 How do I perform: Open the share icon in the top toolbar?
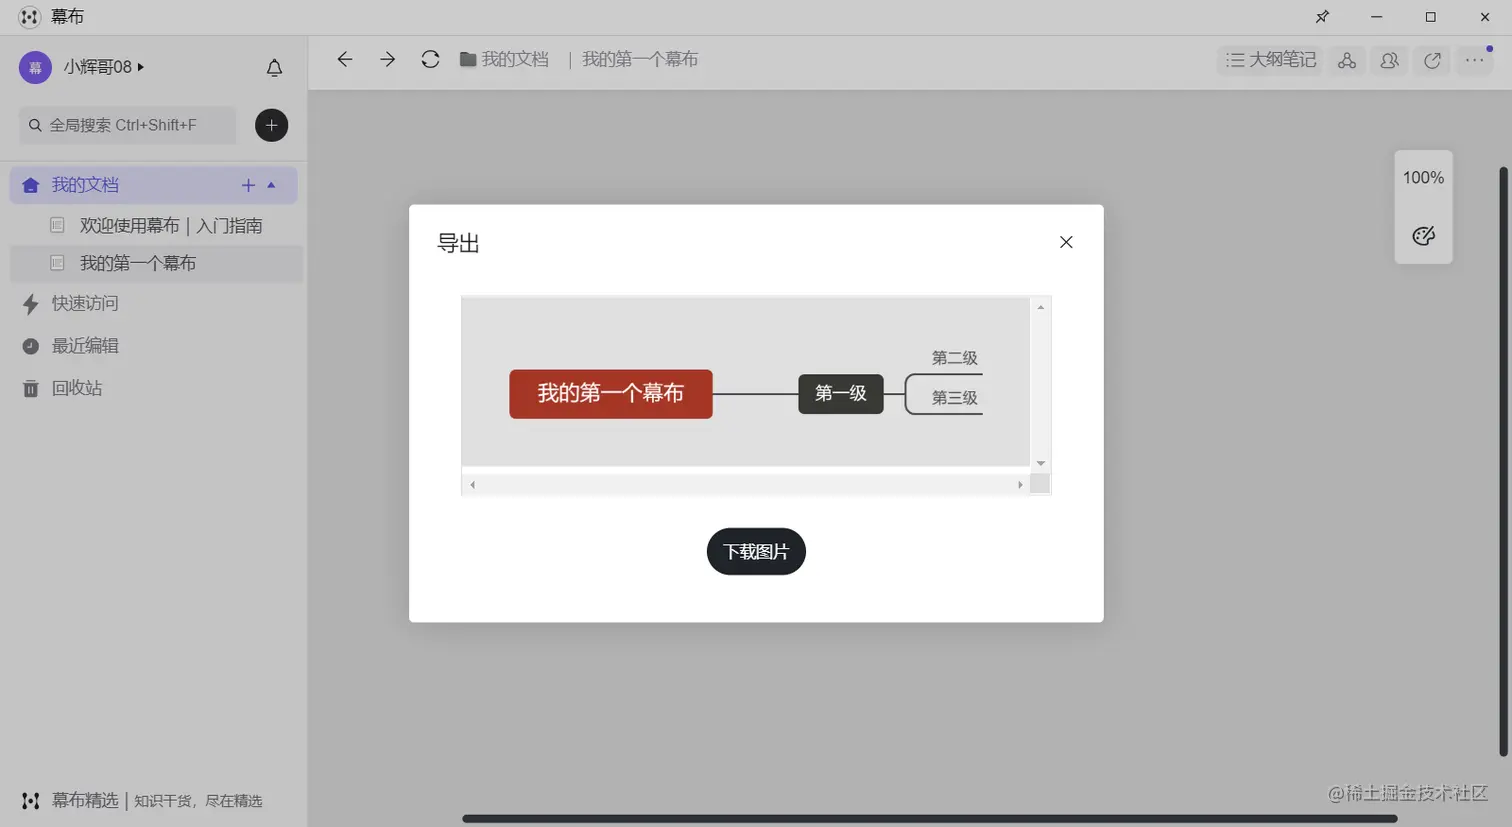[x=1431, y=60]
